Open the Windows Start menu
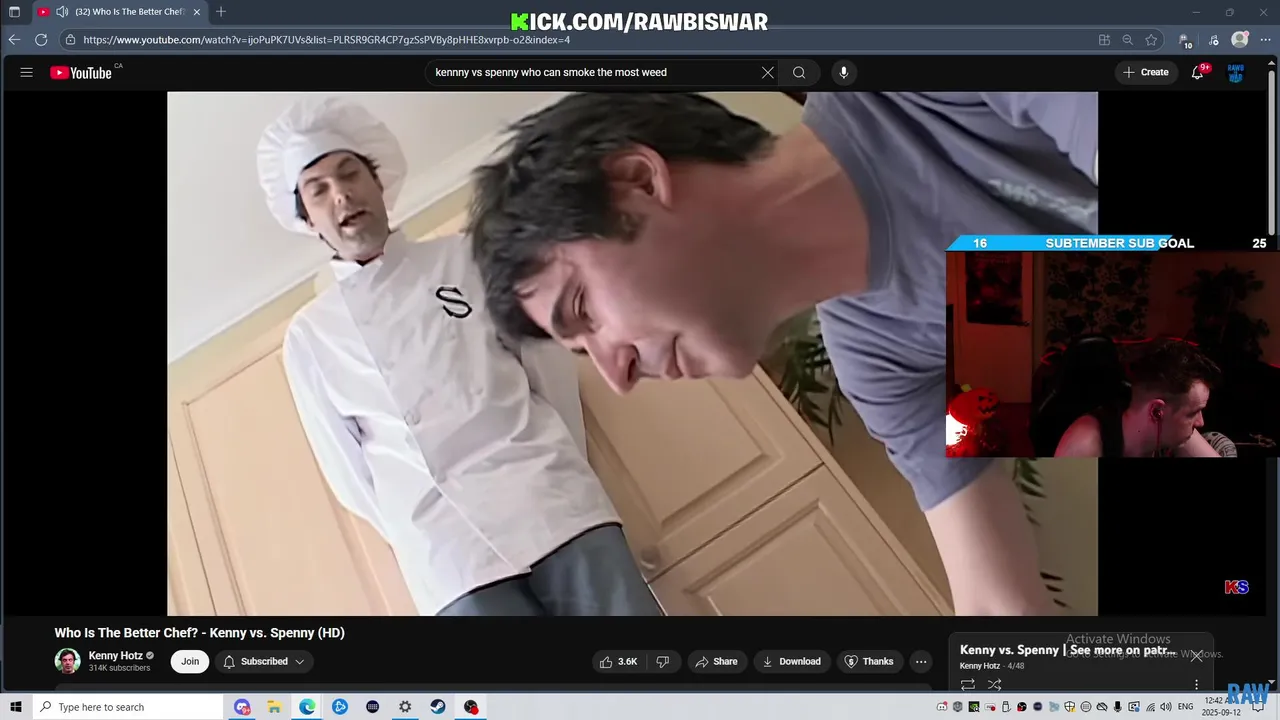1280x720 pixels. pyautogui.click(x=16, y=707)
